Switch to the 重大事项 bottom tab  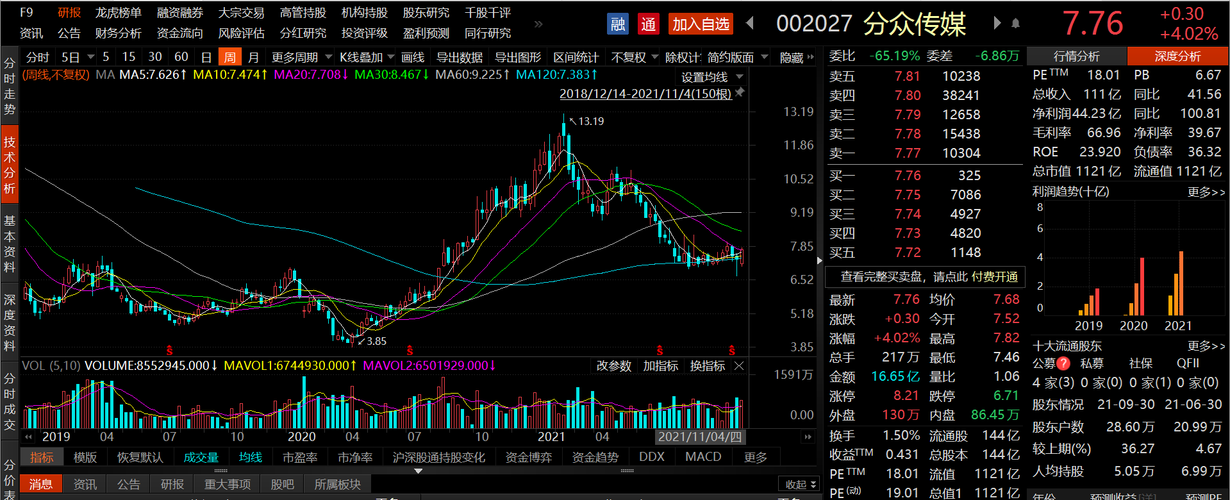click(x=229, y=484)
